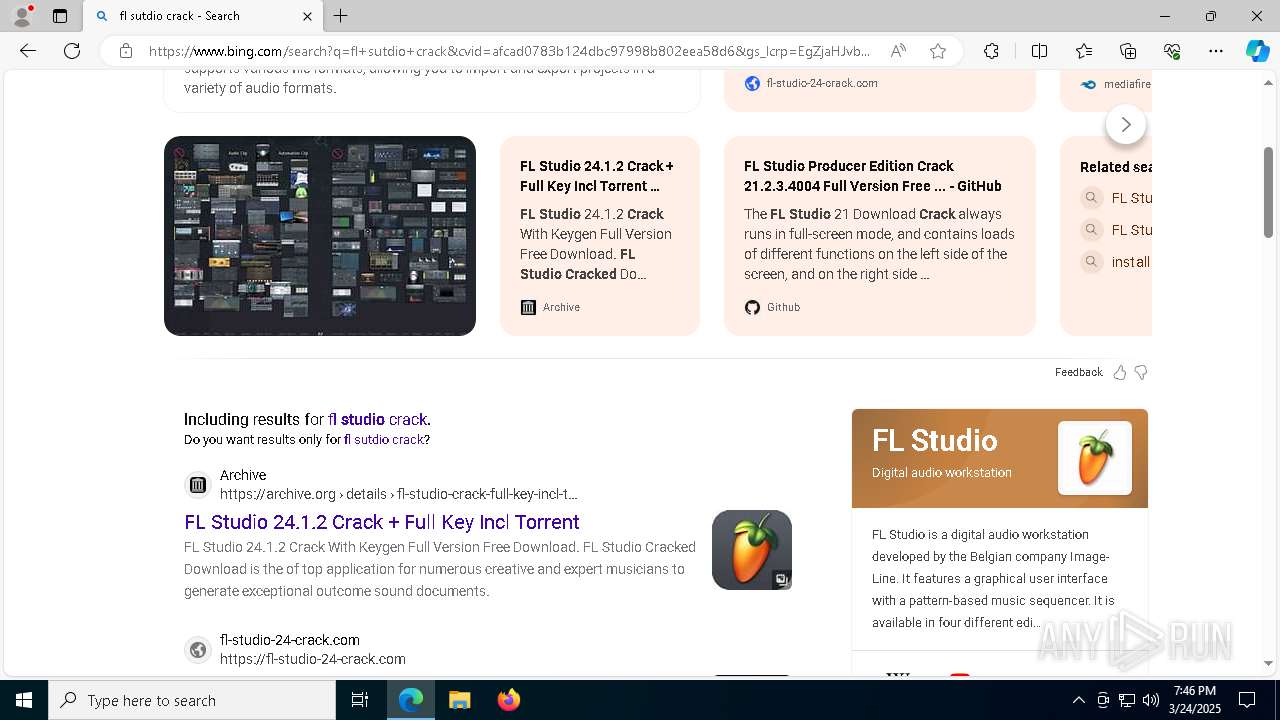This screenshot has height=720, width=1280.
Task: Give thumbs up feedback
Action: click(x=1120, y=372)
